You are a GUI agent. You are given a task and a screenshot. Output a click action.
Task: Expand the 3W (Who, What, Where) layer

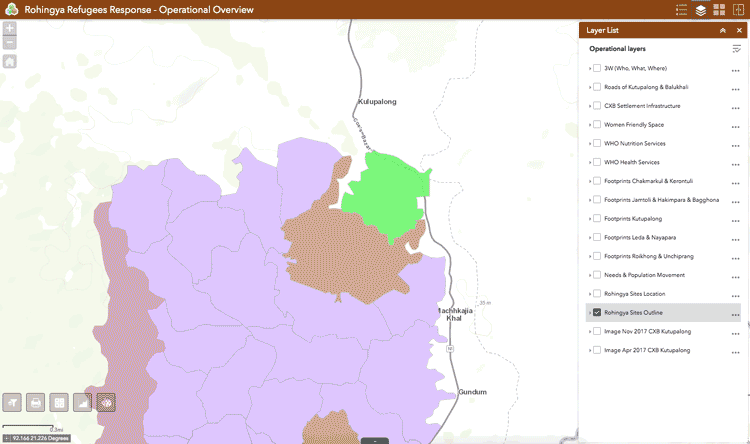(589, 69)
